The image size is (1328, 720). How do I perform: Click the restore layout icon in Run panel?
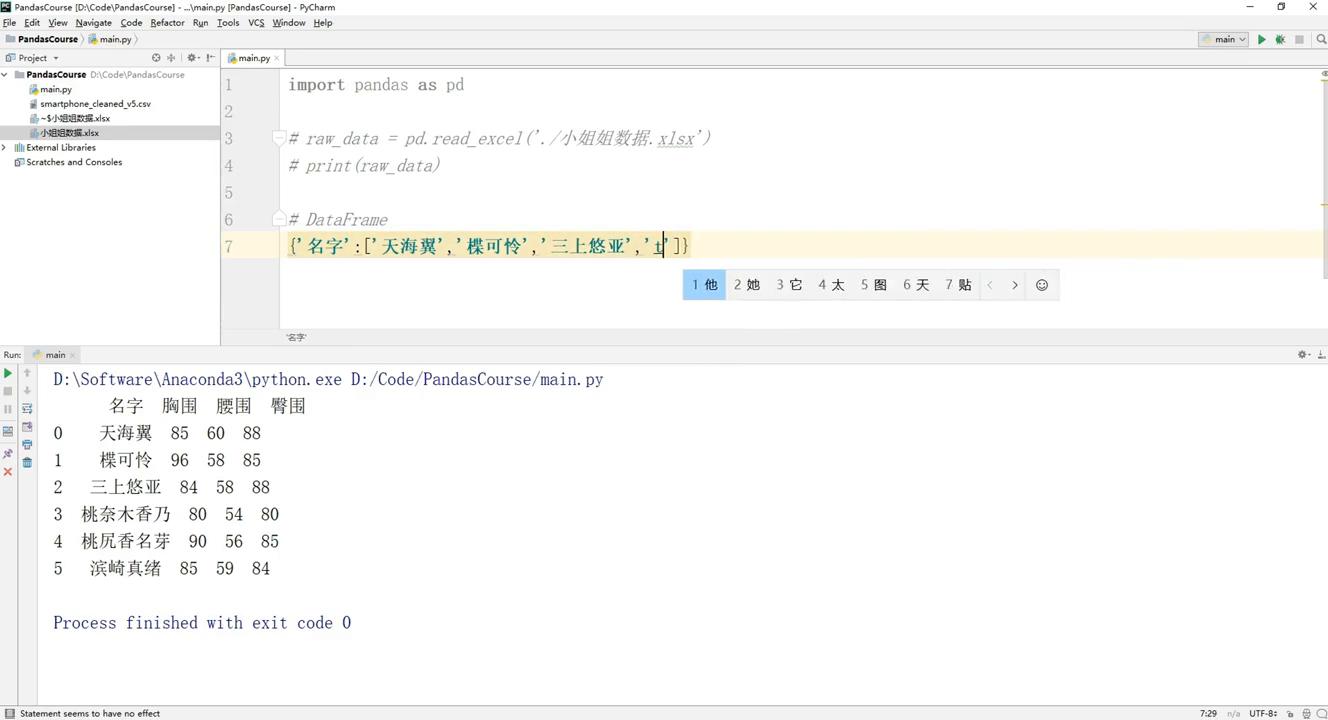[x=8, y=431]
